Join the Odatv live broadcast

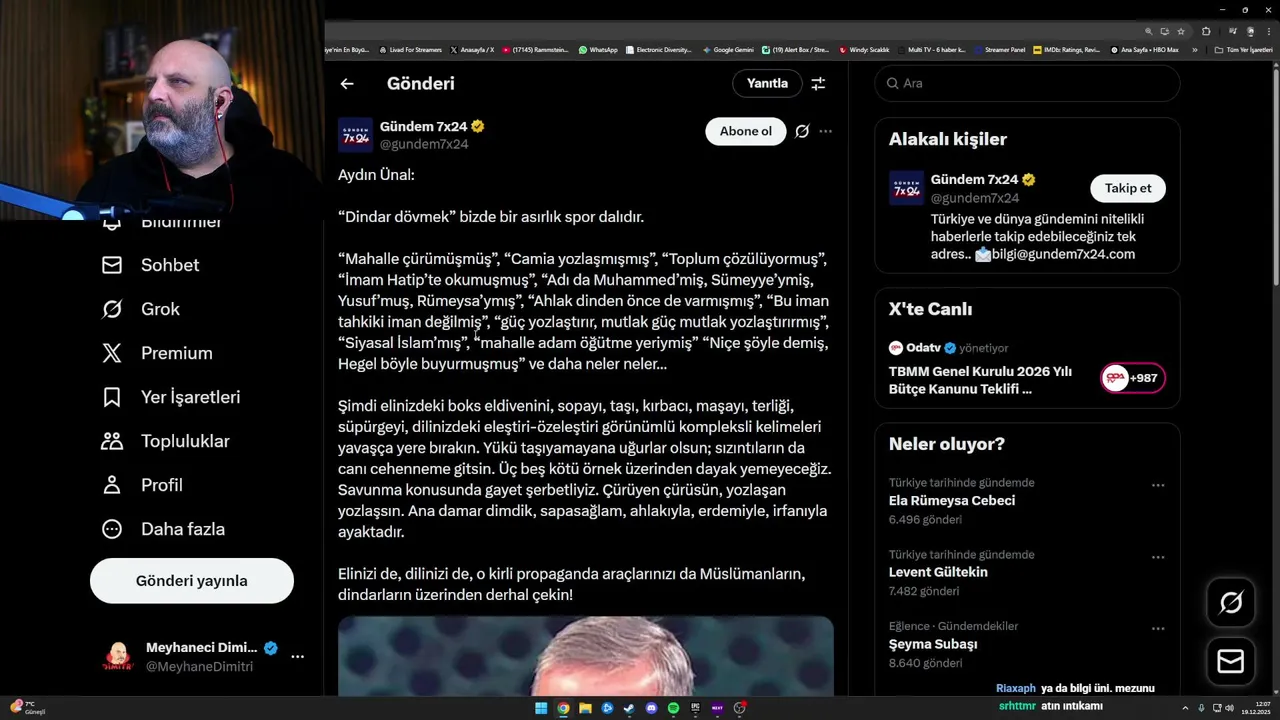tap(1133, 378)
